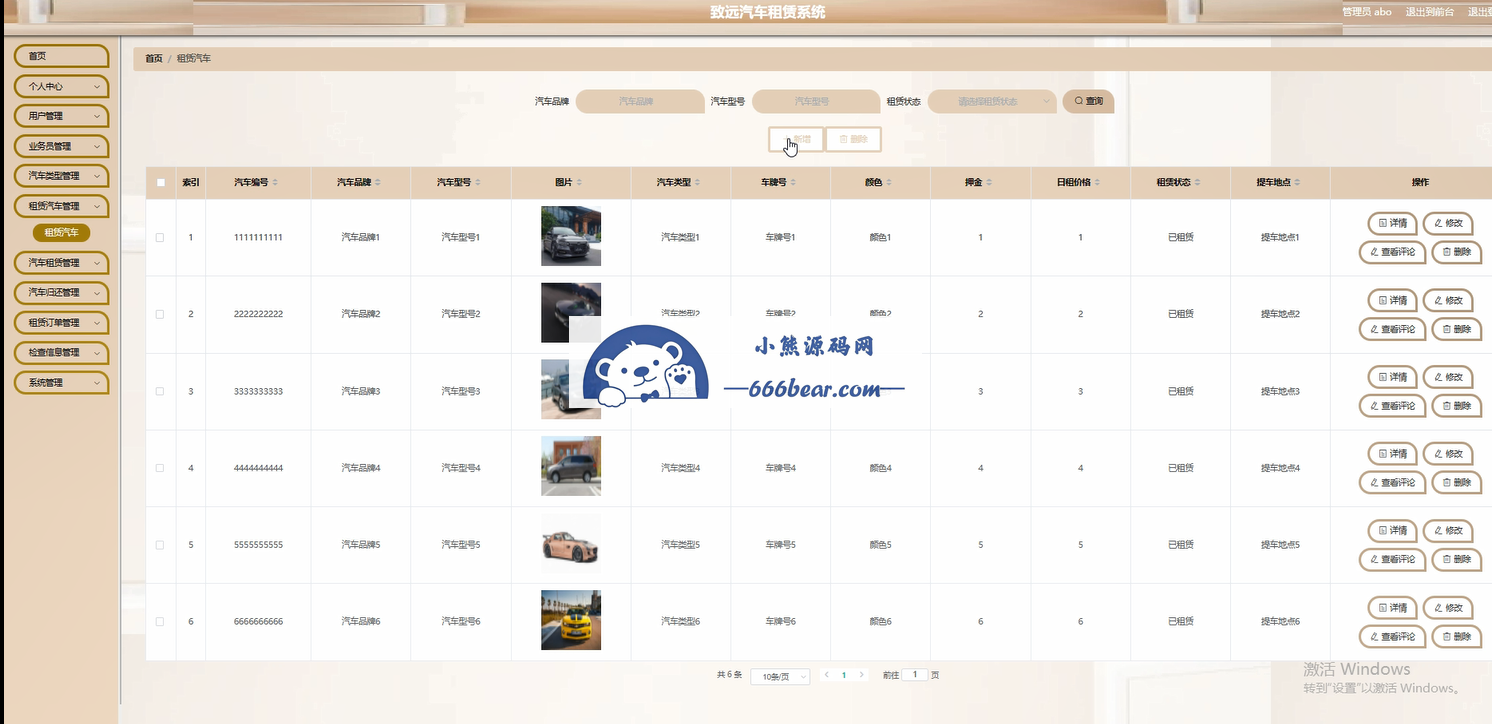
Task: Open 查看评论 for row 4
Action: click(x=1391, y=483)
